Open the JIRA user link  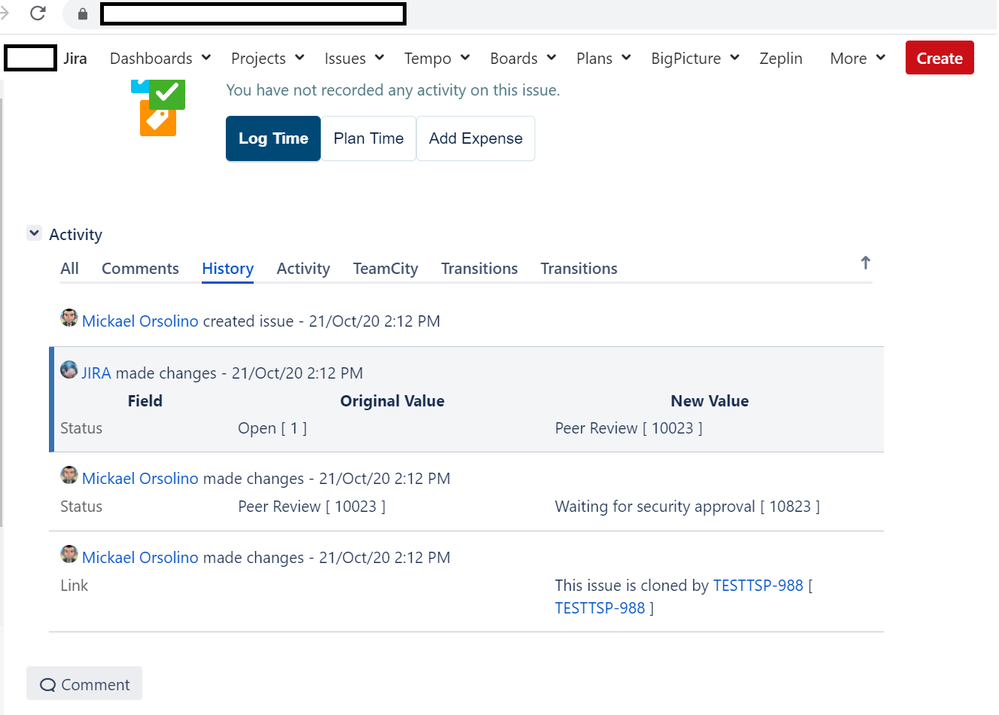pyautogui.click(x=96, y=373)
